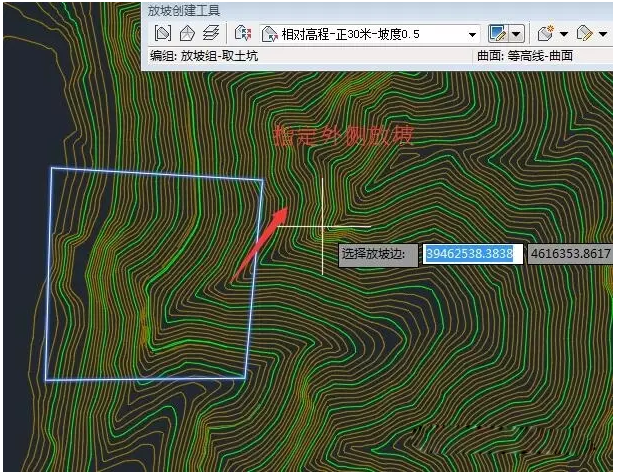This screenshot has width=617, height=476.
Task: Click the set grading group icon
Action: (162, 34)
